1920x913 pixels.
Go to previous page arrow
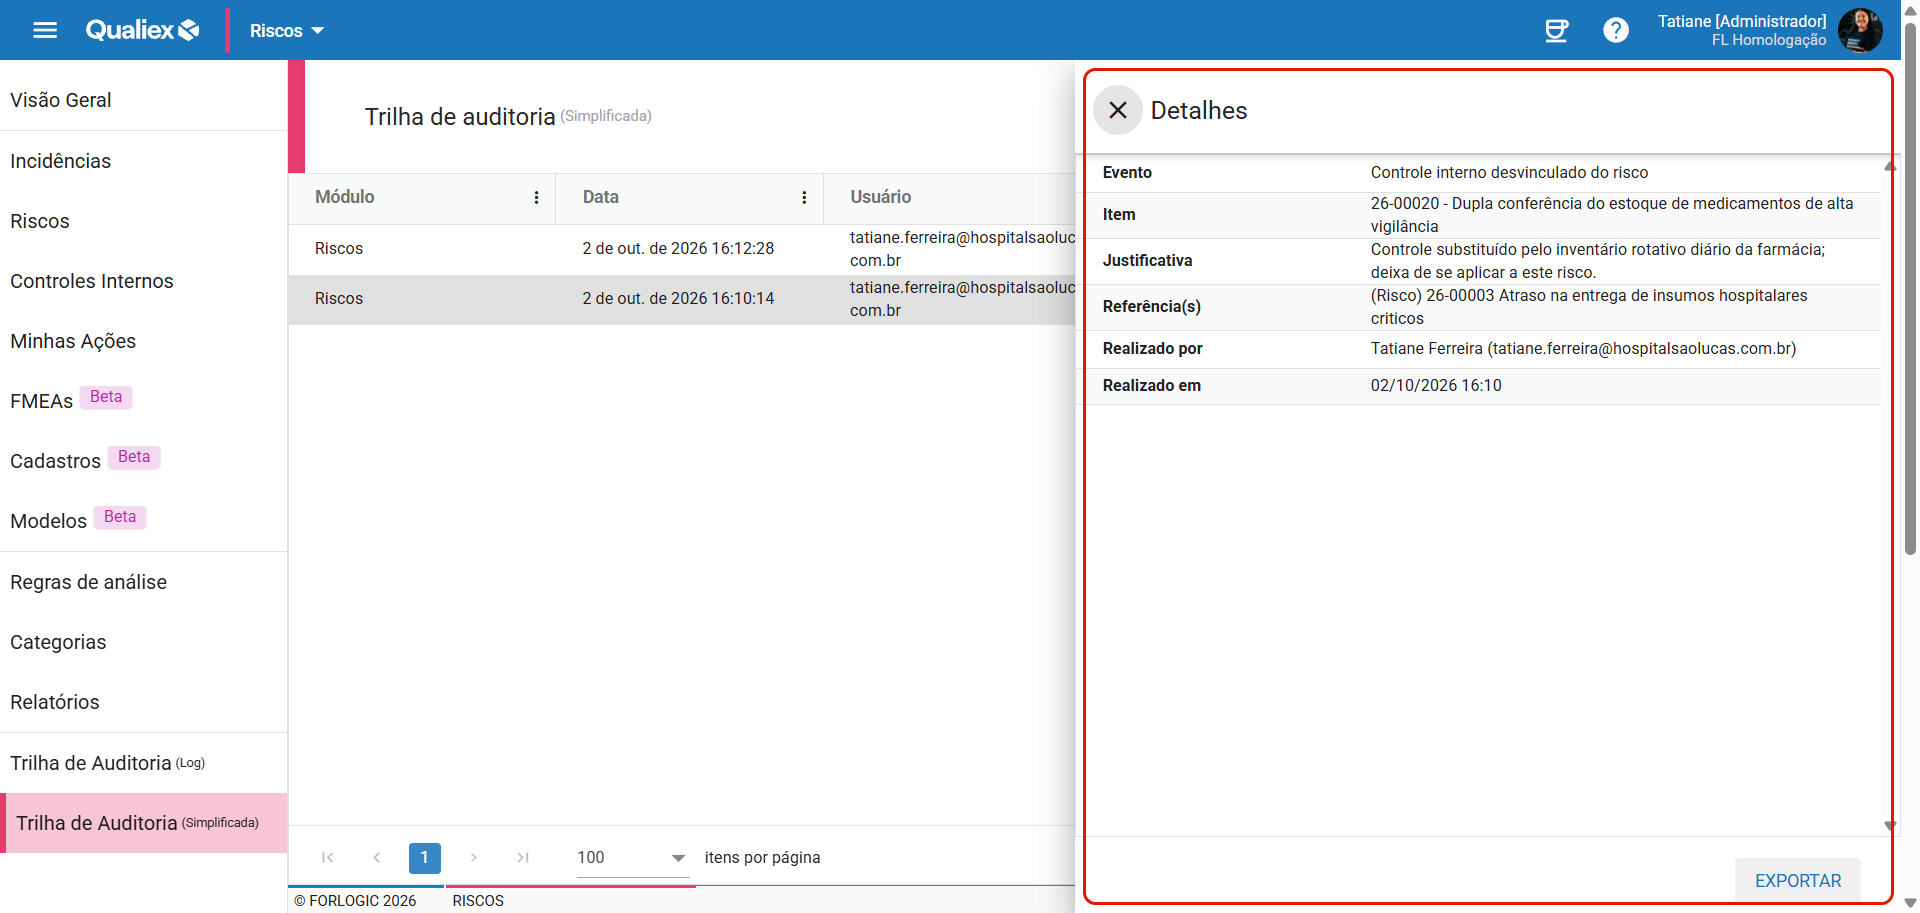pyautogui.click(x=376, y=857)
